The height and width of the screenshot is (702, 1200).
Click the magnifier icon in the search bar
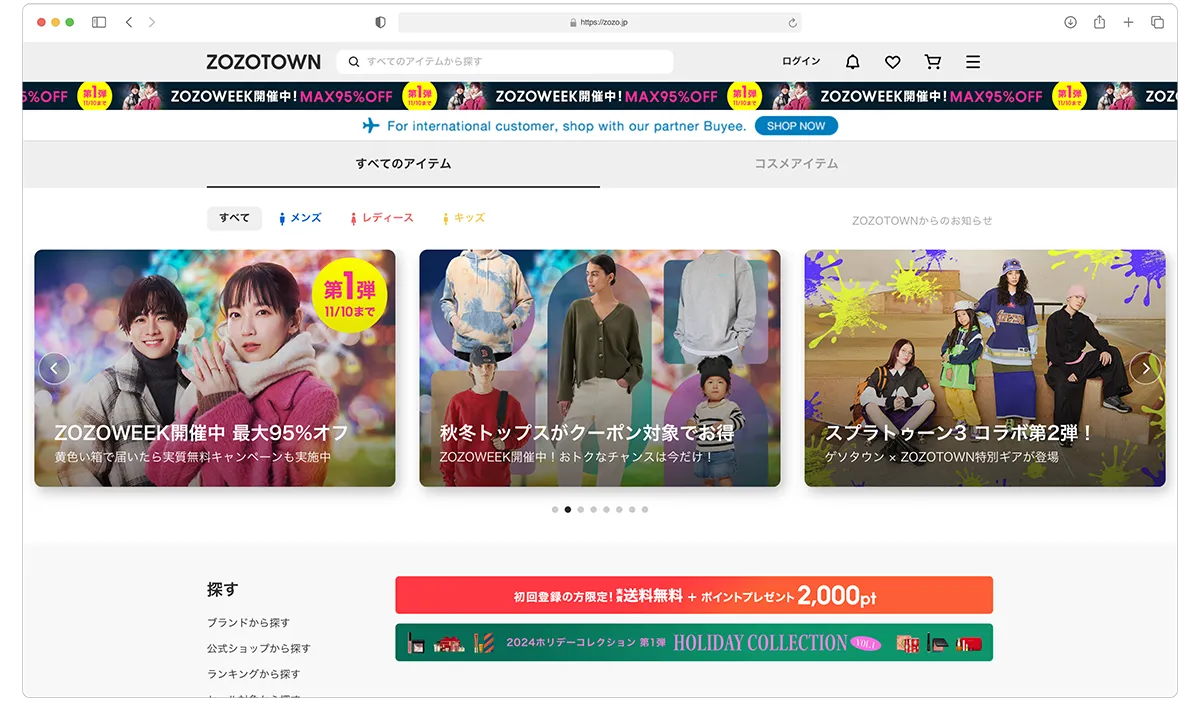[x=354, y=61]
